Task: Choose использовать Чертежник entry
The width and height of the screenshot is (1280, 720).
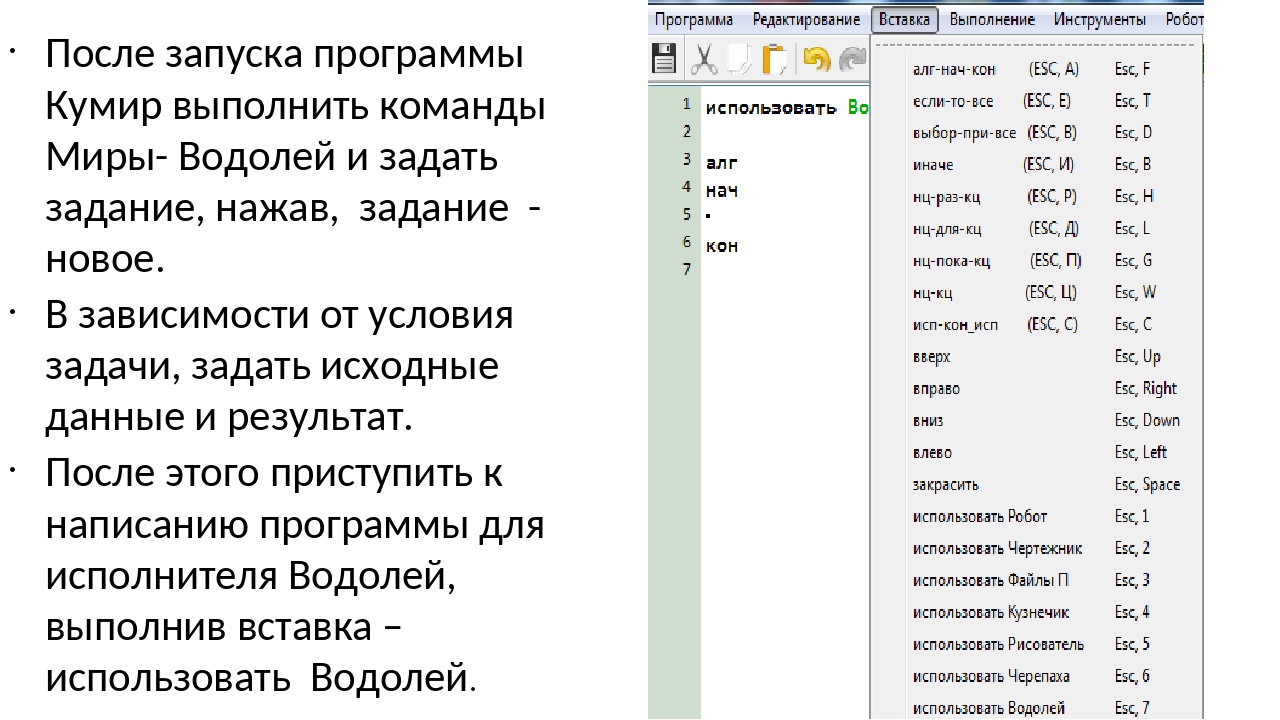Action: click(x=1038, y=549)
